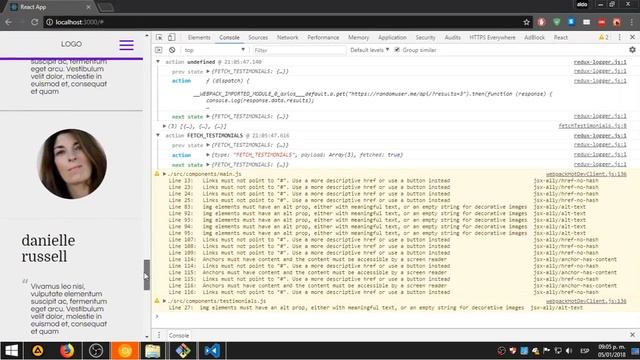Bookmark the page using the star icon
The height and width of the screenshot is (360, 640).
click(x=527, y=22)
